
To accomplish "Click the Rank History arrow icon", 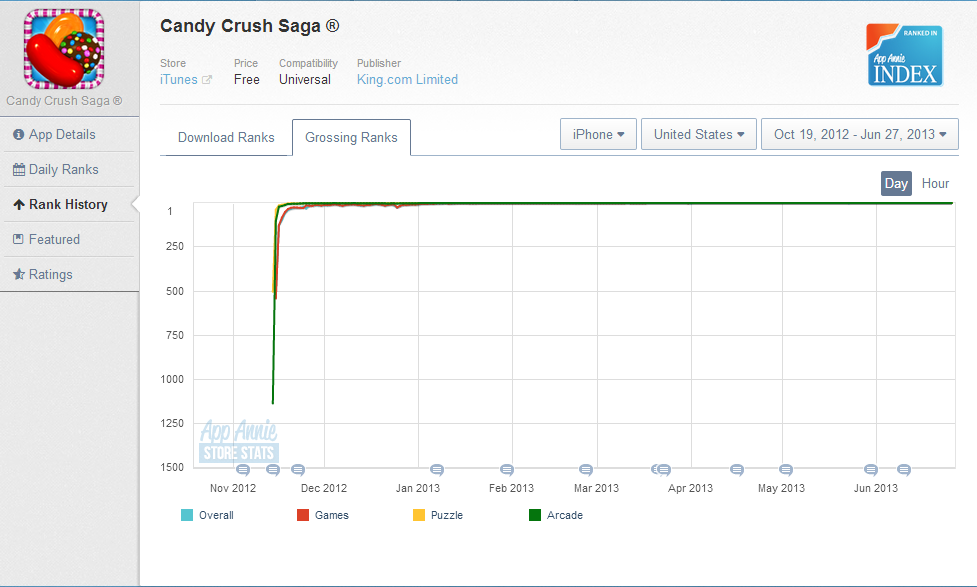I will [19, 204].
